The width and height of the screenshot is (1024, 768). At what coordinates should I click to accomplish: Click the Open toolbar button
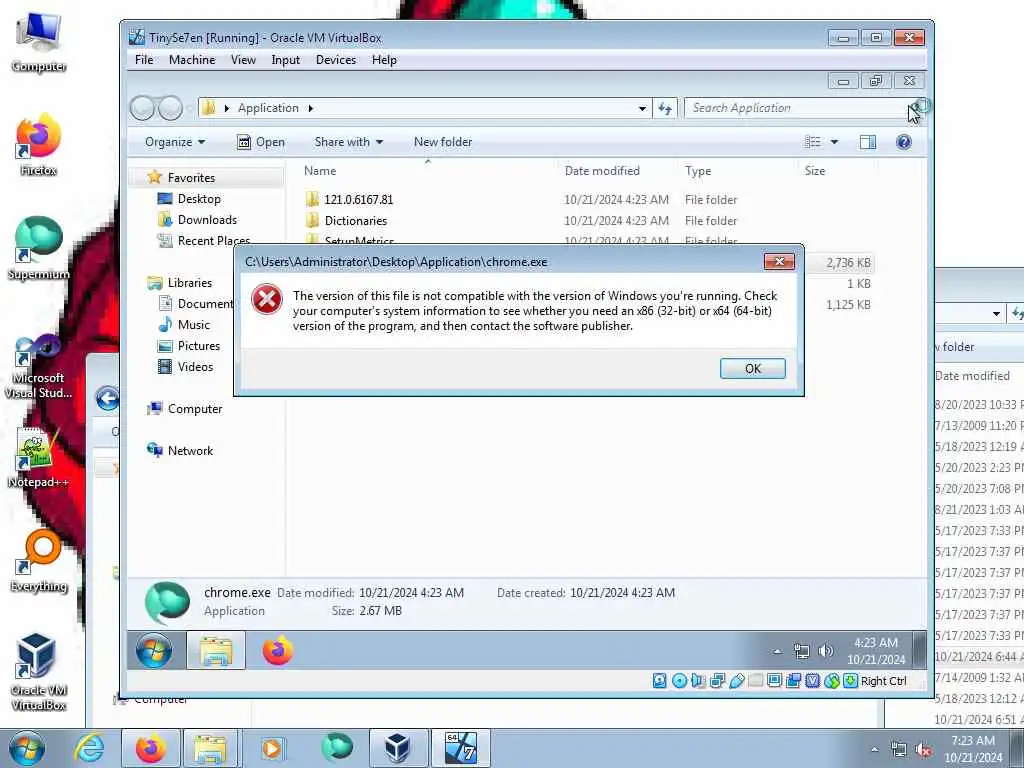(261, 142)
